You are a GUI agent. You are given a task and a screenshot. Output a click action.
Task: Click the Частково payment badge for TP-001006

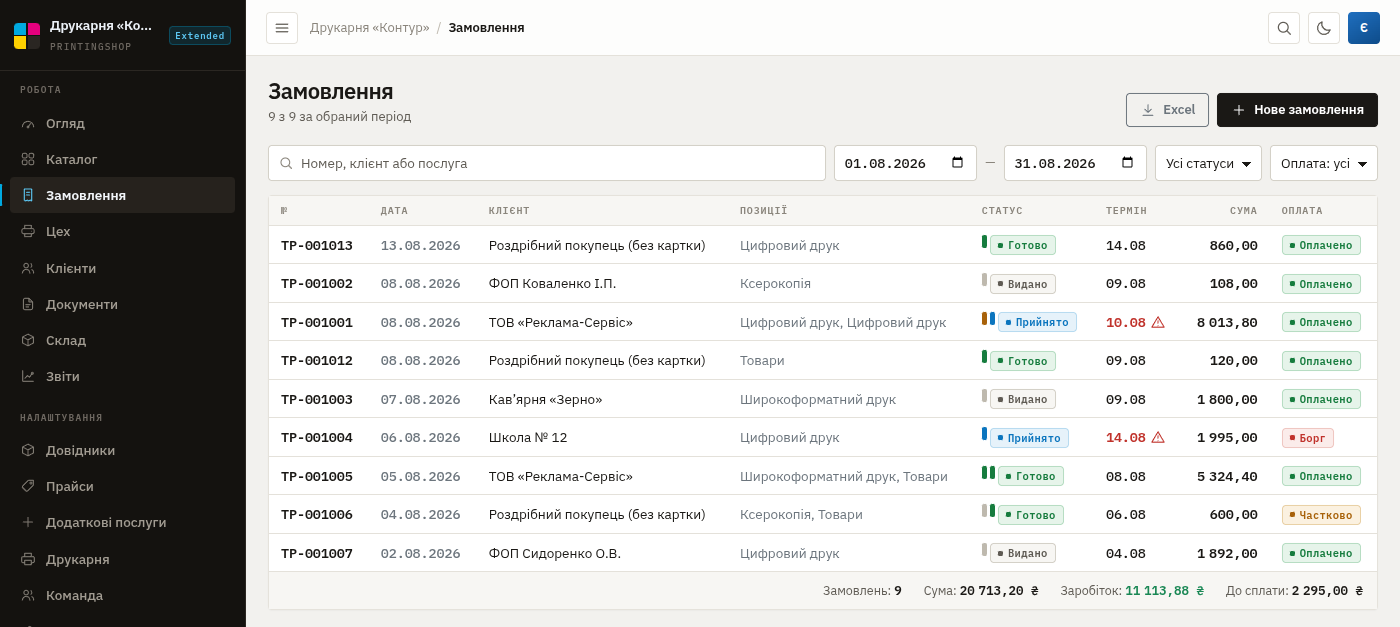coord(1321,515)
